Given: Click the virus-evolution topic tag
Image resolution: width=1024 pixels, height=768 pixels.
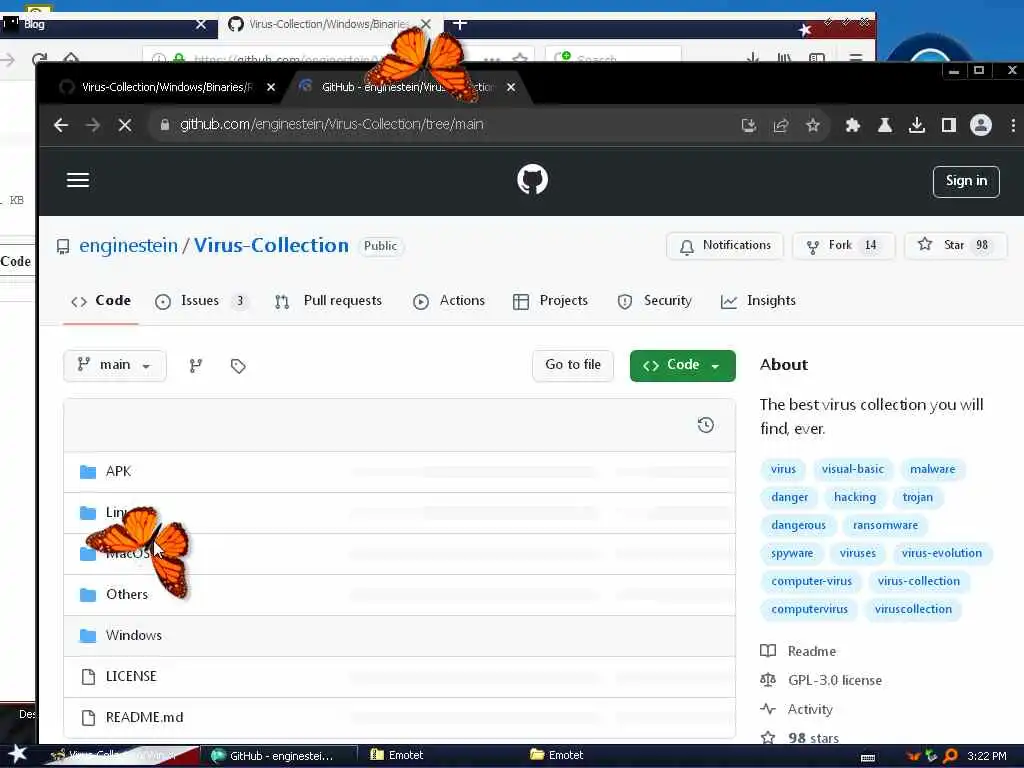Looking at the screenshot, I should coord(942,553).
